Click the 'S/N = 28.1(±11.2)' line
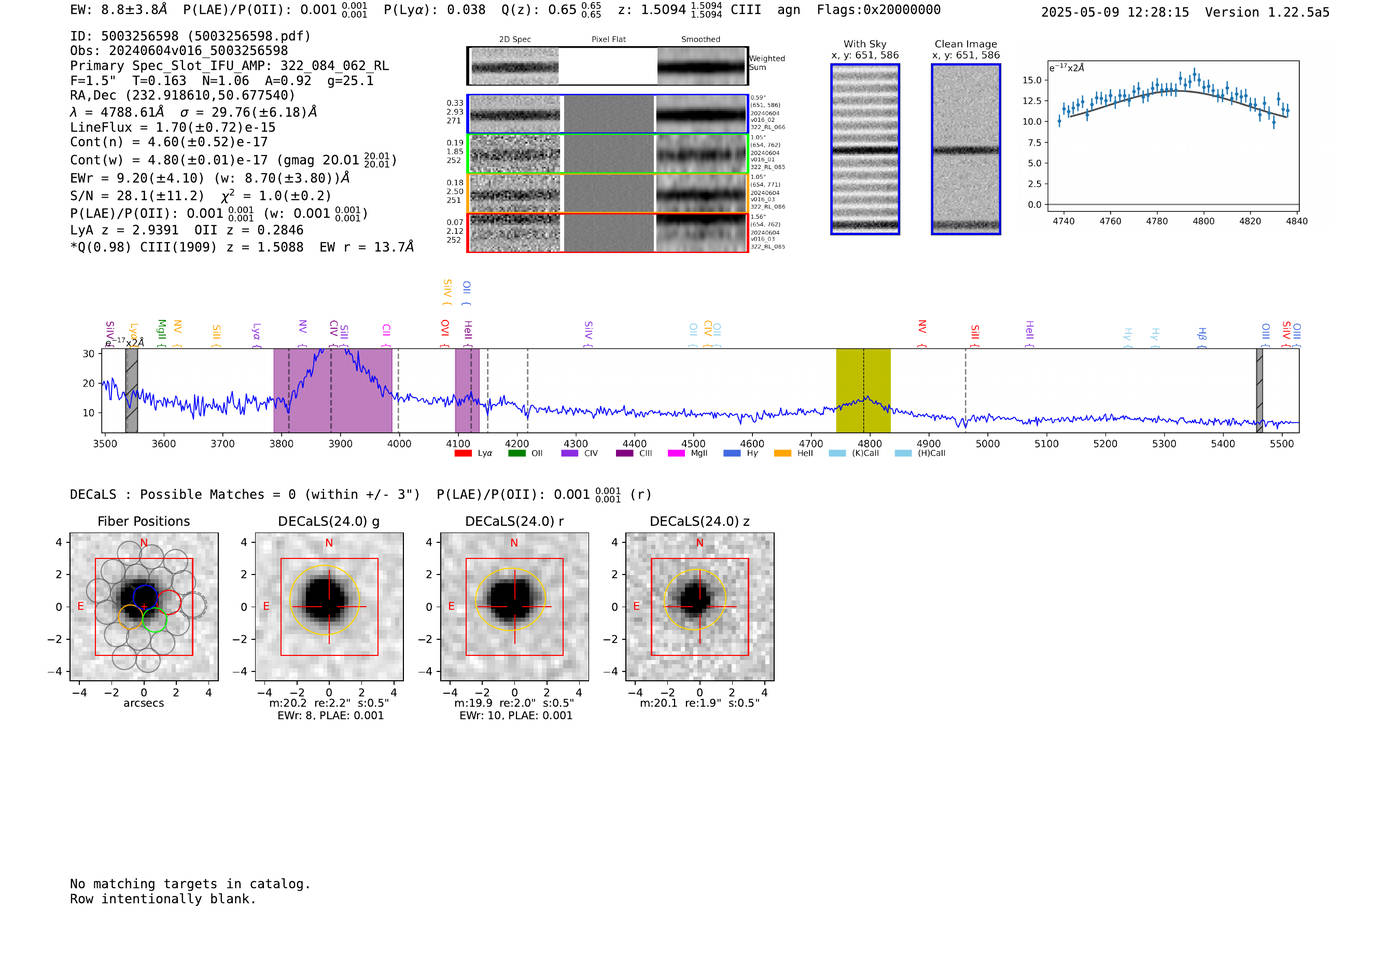The height and width of the screenshot is (953, 1400). (200, 195)
